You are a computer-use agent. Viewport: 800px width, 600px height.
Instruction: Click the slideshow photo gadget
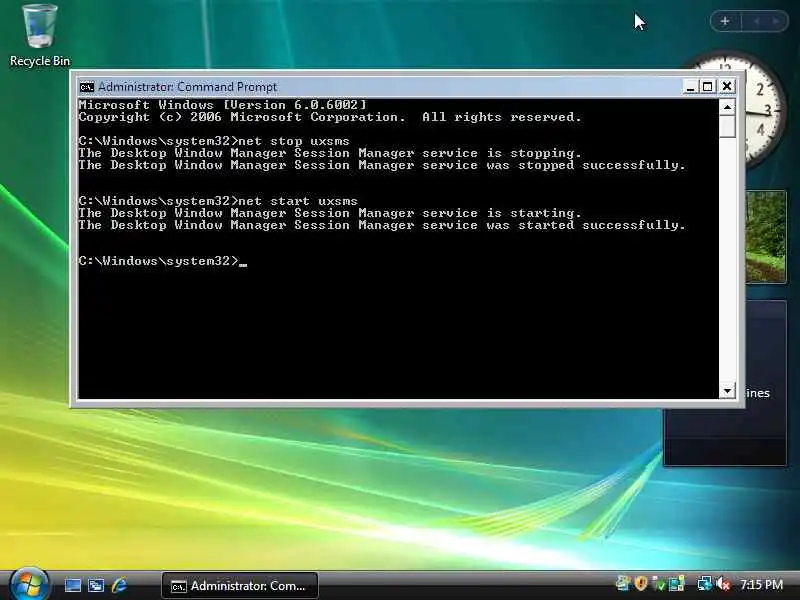pyautogui.click(x=765, y=237)
